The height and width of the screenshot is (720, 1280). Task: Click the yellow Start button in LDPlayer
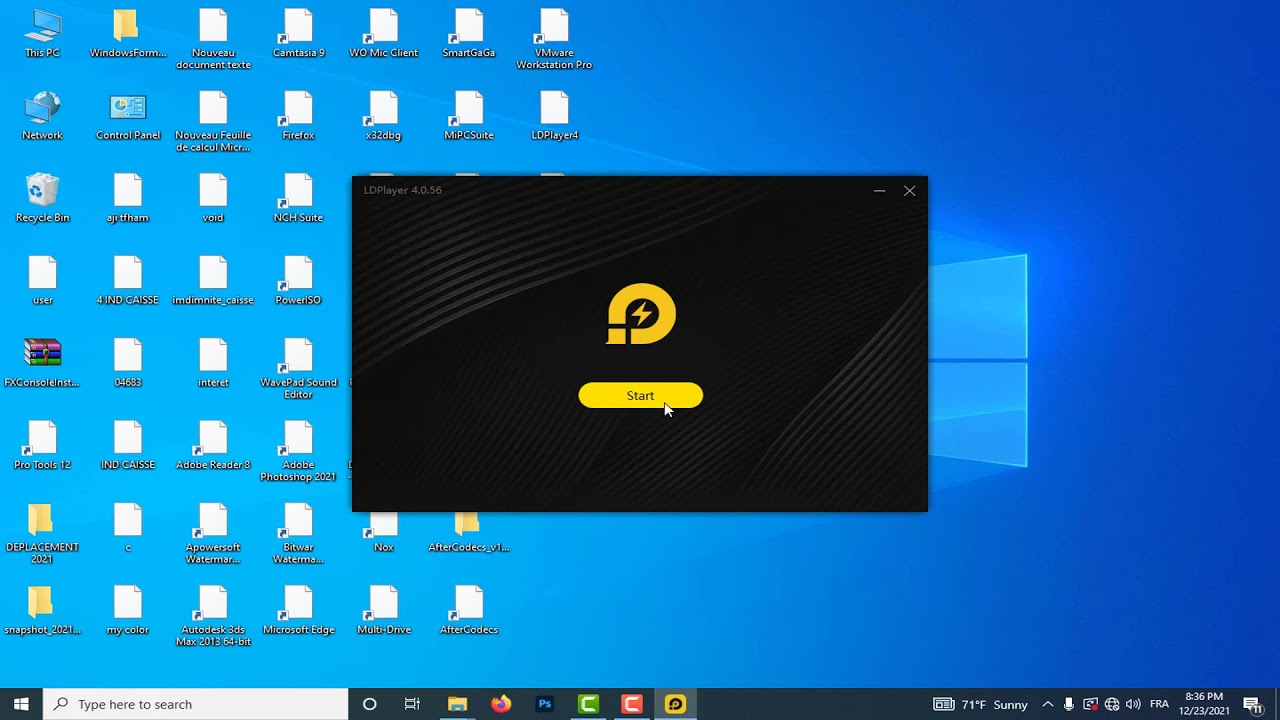640,396
